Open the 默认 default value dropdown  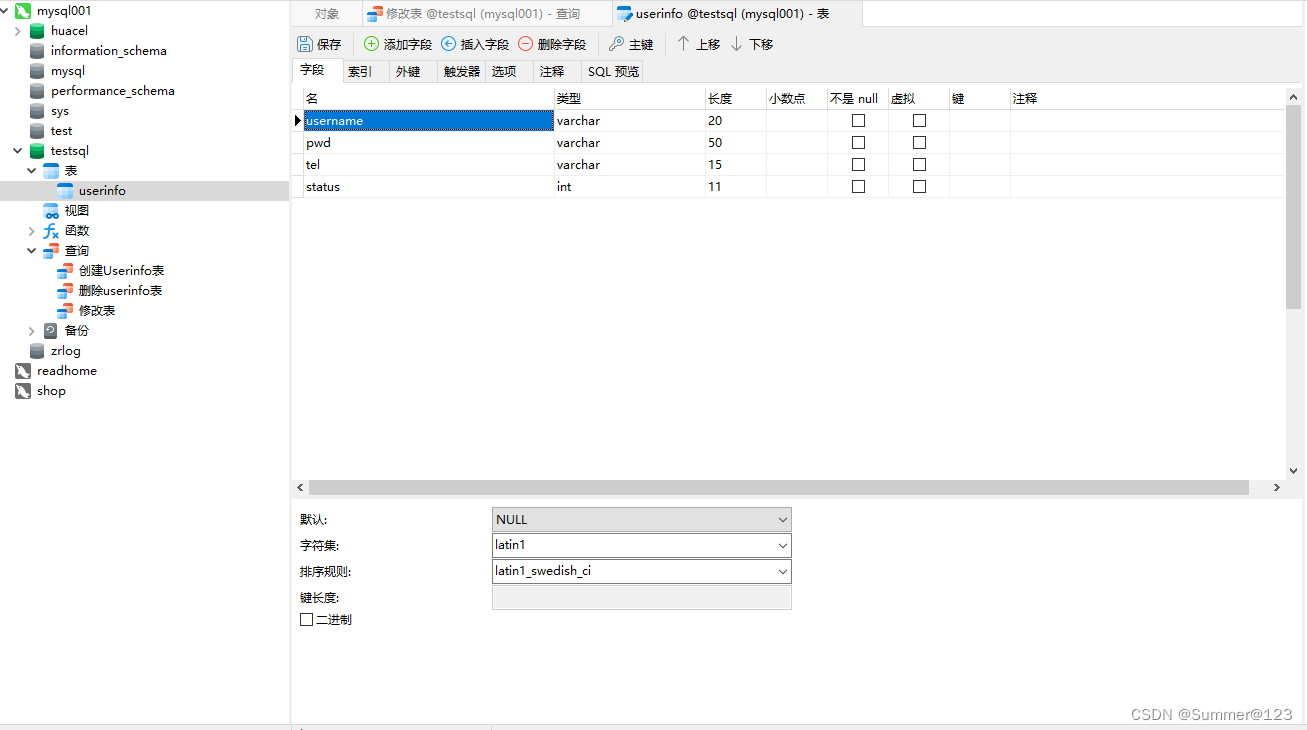(782, 519)
